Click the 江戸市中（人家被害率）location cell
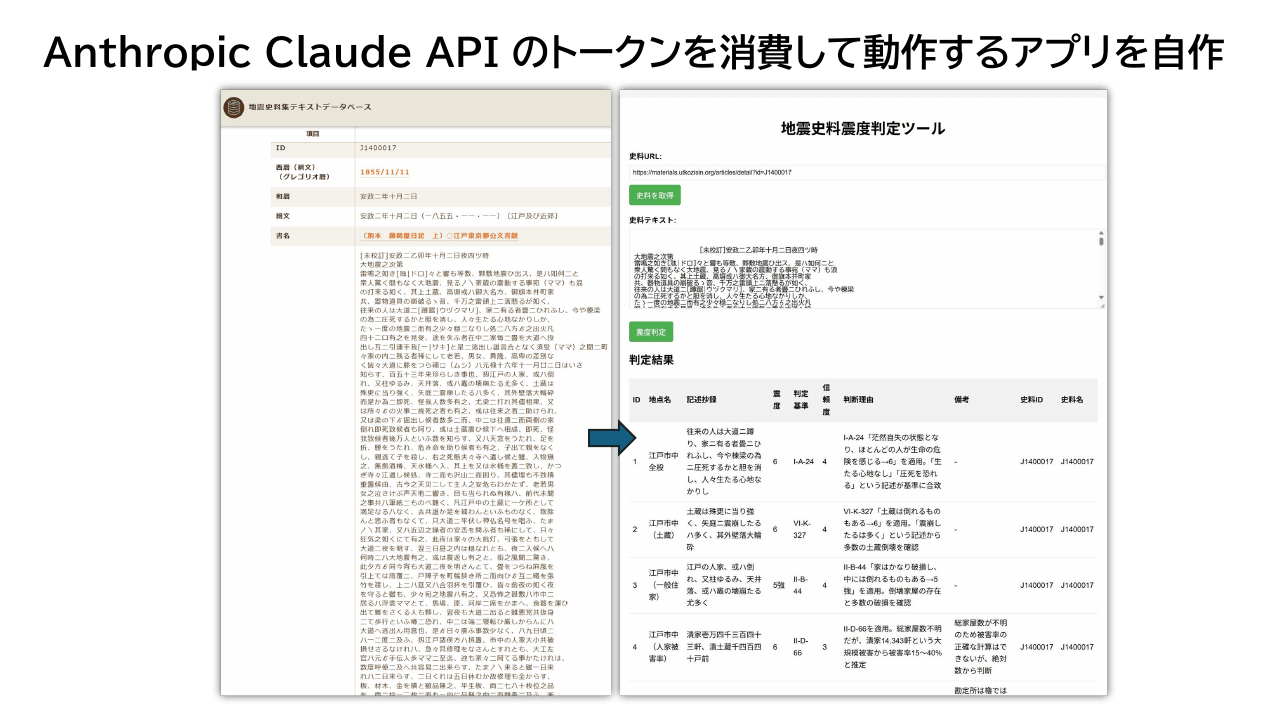This screenshot has height=720, width=1280. [663, 647]
